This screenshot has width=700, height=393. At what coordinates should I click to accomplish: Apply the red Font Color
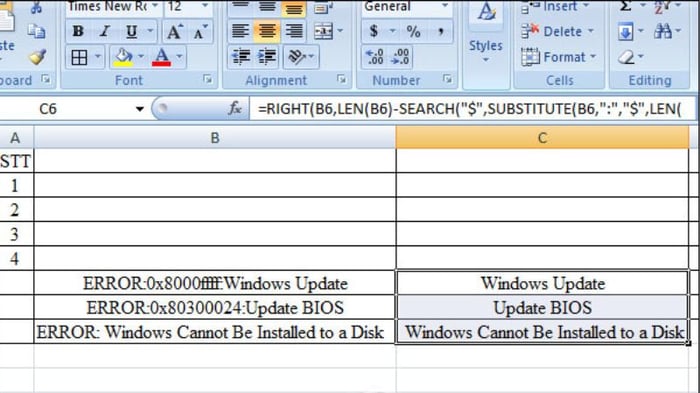coord(161,57)
